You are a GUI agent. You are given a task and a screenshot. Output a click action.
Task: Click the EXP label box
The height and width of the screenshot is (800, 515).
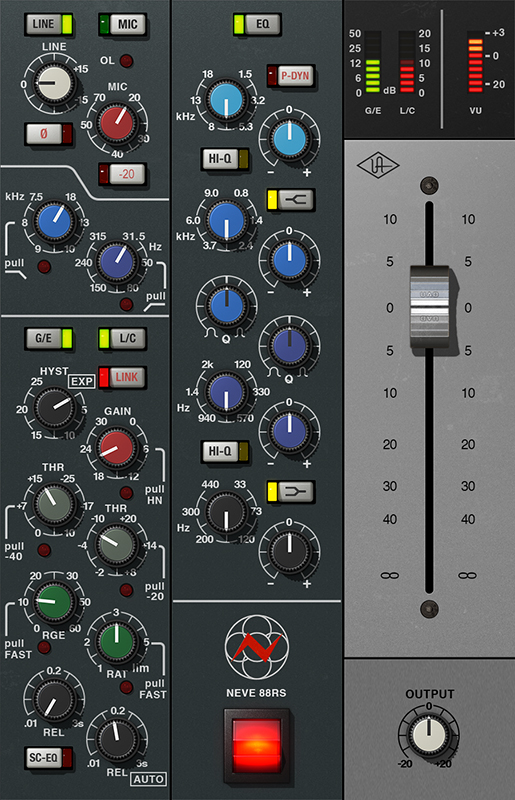(x=82, y=382)
